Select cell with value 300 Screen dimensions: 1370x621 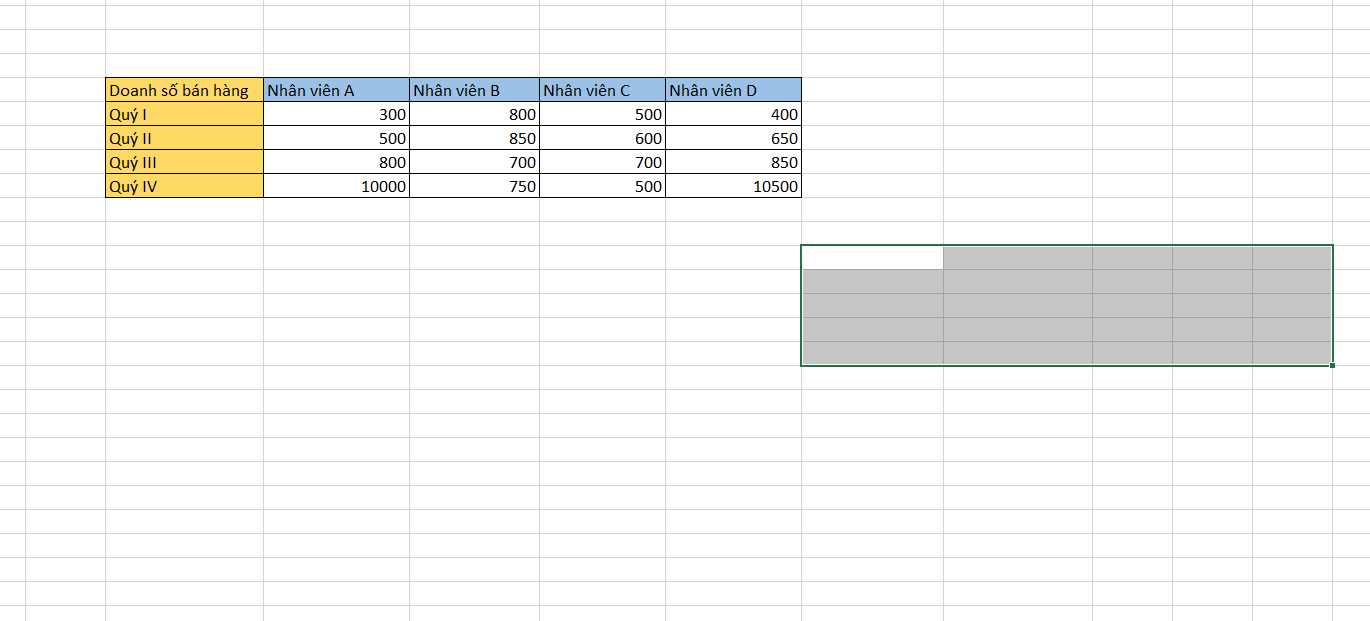pyautogui.click(x=336, y=114)
